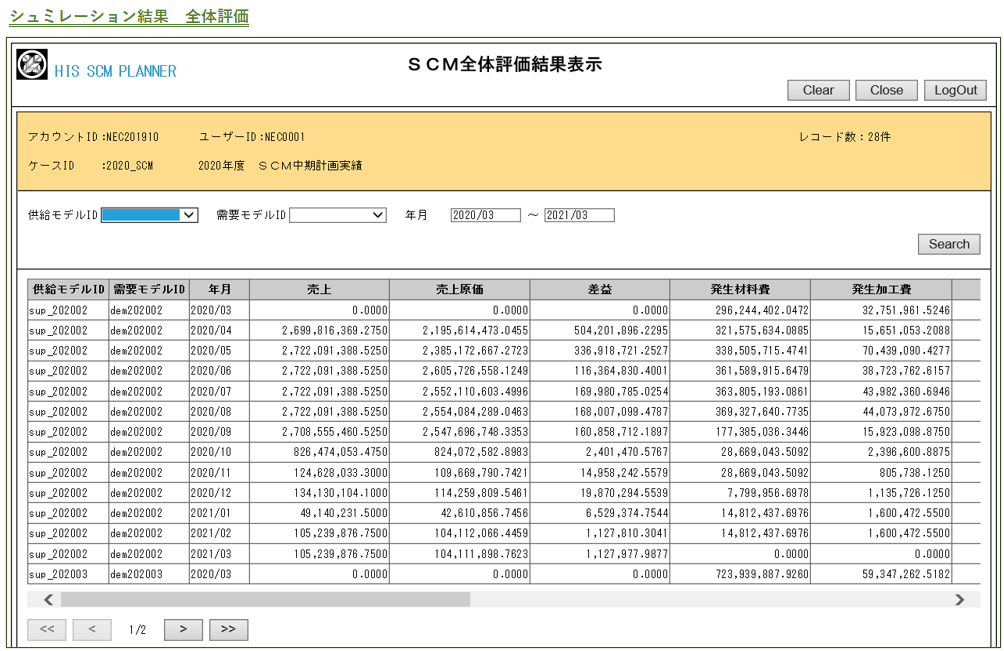Click the horizontal scrollbar thumb

tap(265, 600)
